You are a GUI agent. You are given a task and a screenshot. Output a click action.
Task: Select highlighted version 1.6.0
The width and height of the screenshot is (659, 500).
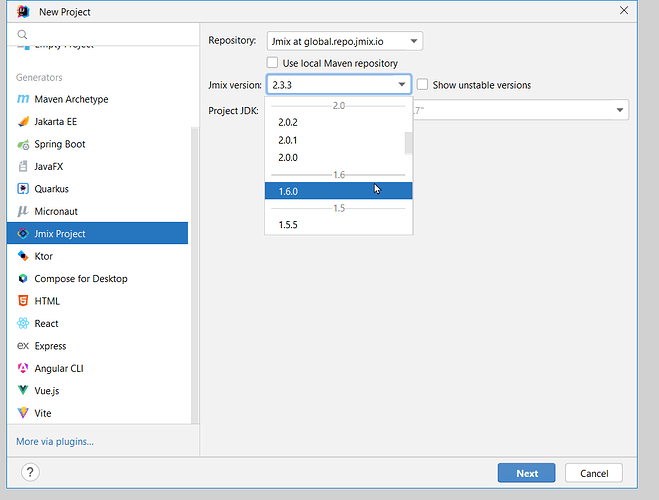[338, 191]
